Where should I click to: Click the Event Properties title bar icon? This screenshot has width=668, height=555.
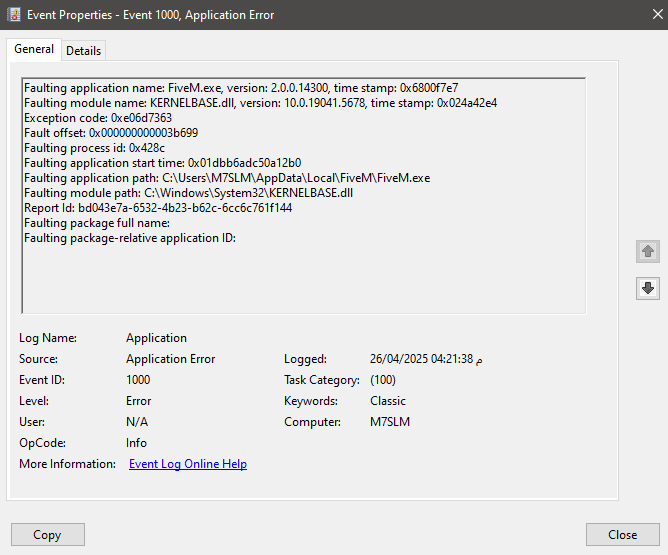pos(14,14)
